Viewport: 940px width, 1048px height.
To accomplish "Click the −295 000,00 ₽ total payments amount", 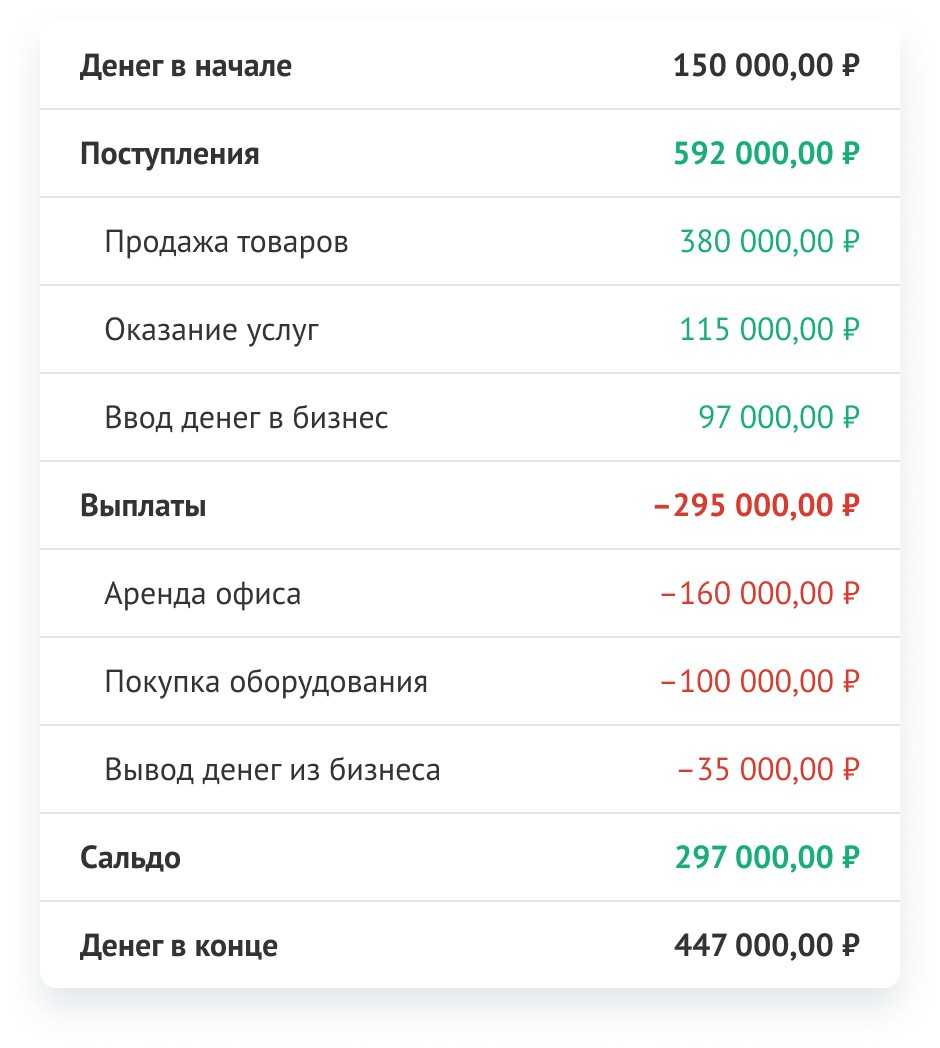I will click(x=756, y=507).
